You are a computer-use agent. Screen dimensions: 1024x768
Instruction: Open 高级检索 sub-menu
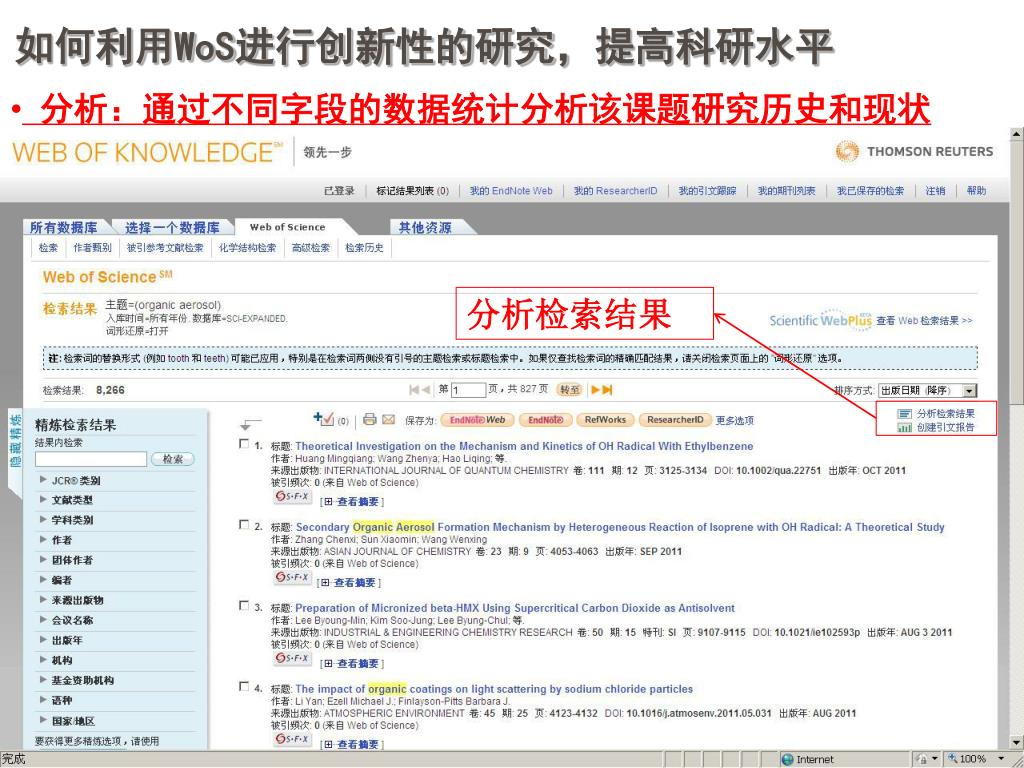pyautogui.click(x=311, y=248)
